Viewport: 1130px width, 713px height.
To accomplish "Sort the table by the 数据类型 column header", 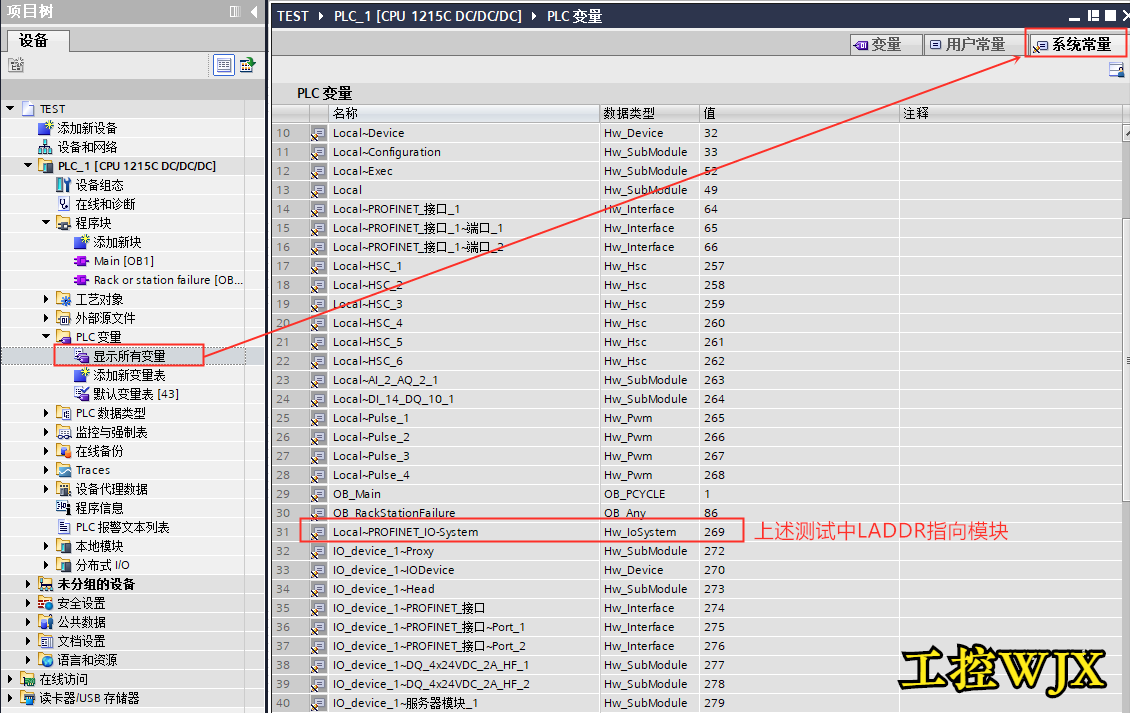I will coord(648,113).
